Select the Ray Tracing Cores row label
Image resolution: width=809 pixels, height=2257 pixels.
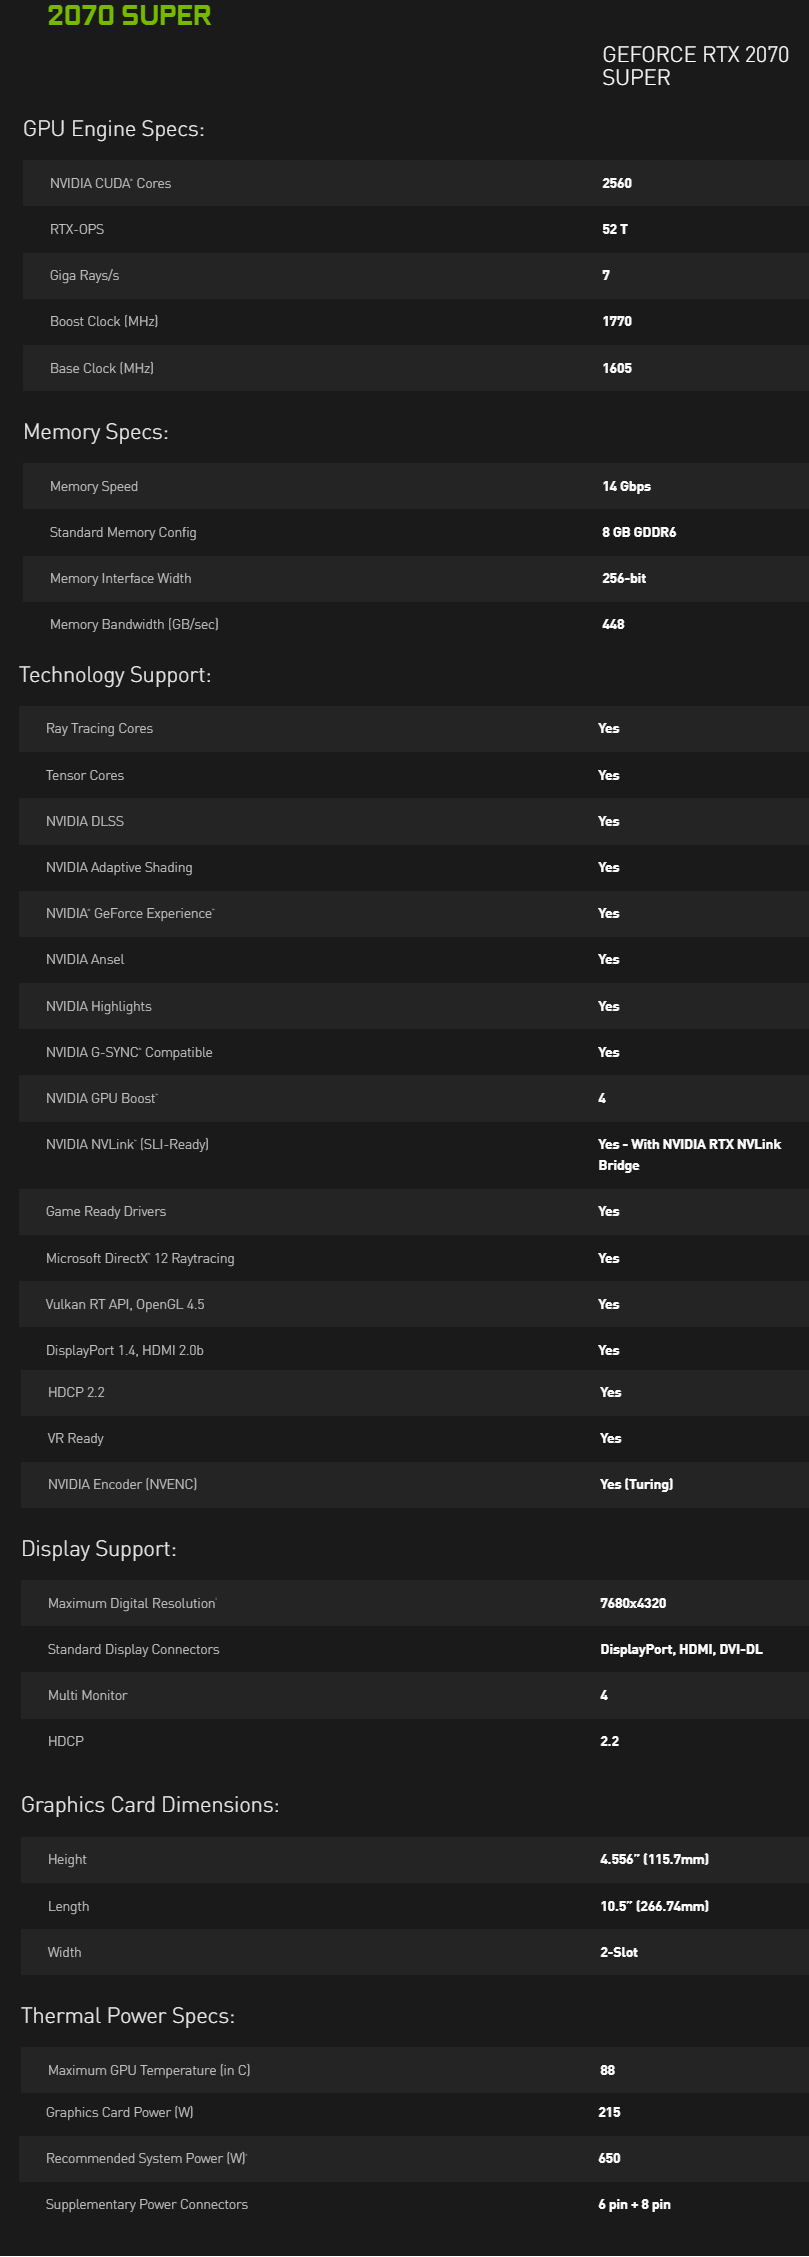pos(99,728)
